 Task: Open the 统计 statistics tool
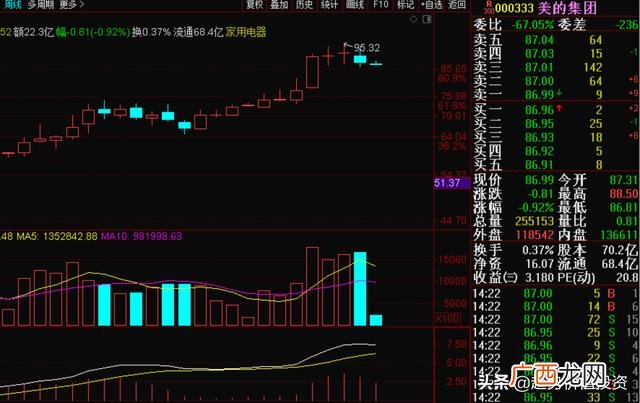[x=329, y=5]
